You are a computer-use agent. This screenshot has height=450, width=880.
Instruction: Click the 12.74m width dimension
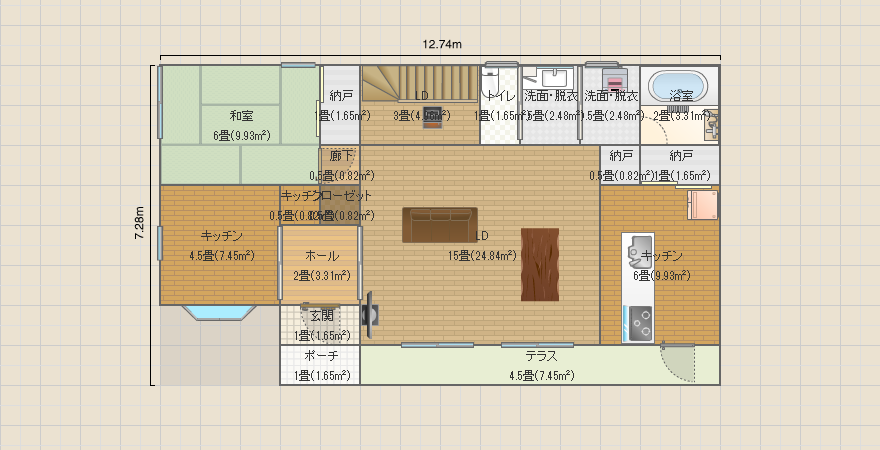(441, 44)
